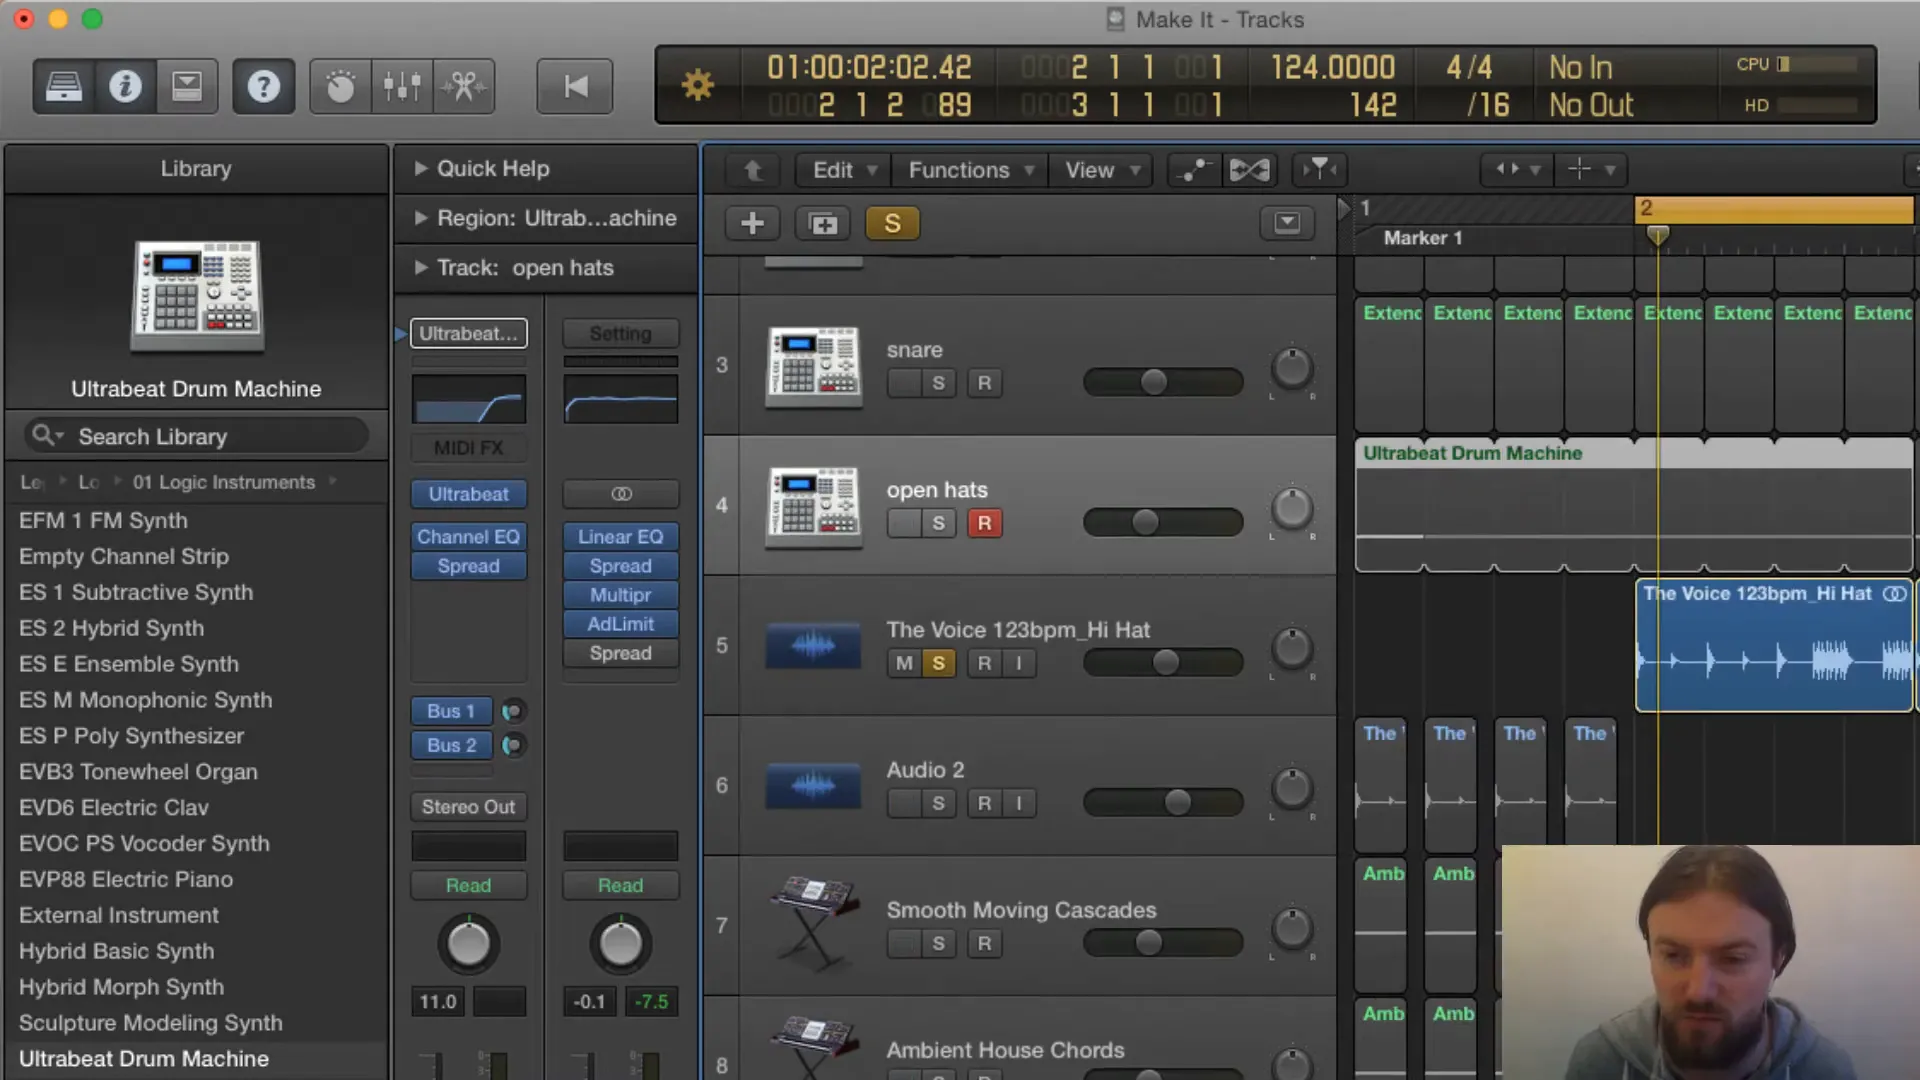Open the Functions menu
The height and width of the screenshot is (1080, 1920).
[x=970, y=170]
